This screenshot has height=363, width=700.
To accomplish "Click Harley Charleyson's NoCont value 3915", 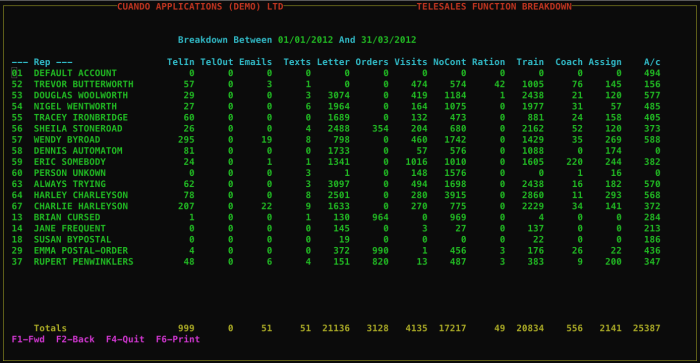I will (x=455, y=195).
